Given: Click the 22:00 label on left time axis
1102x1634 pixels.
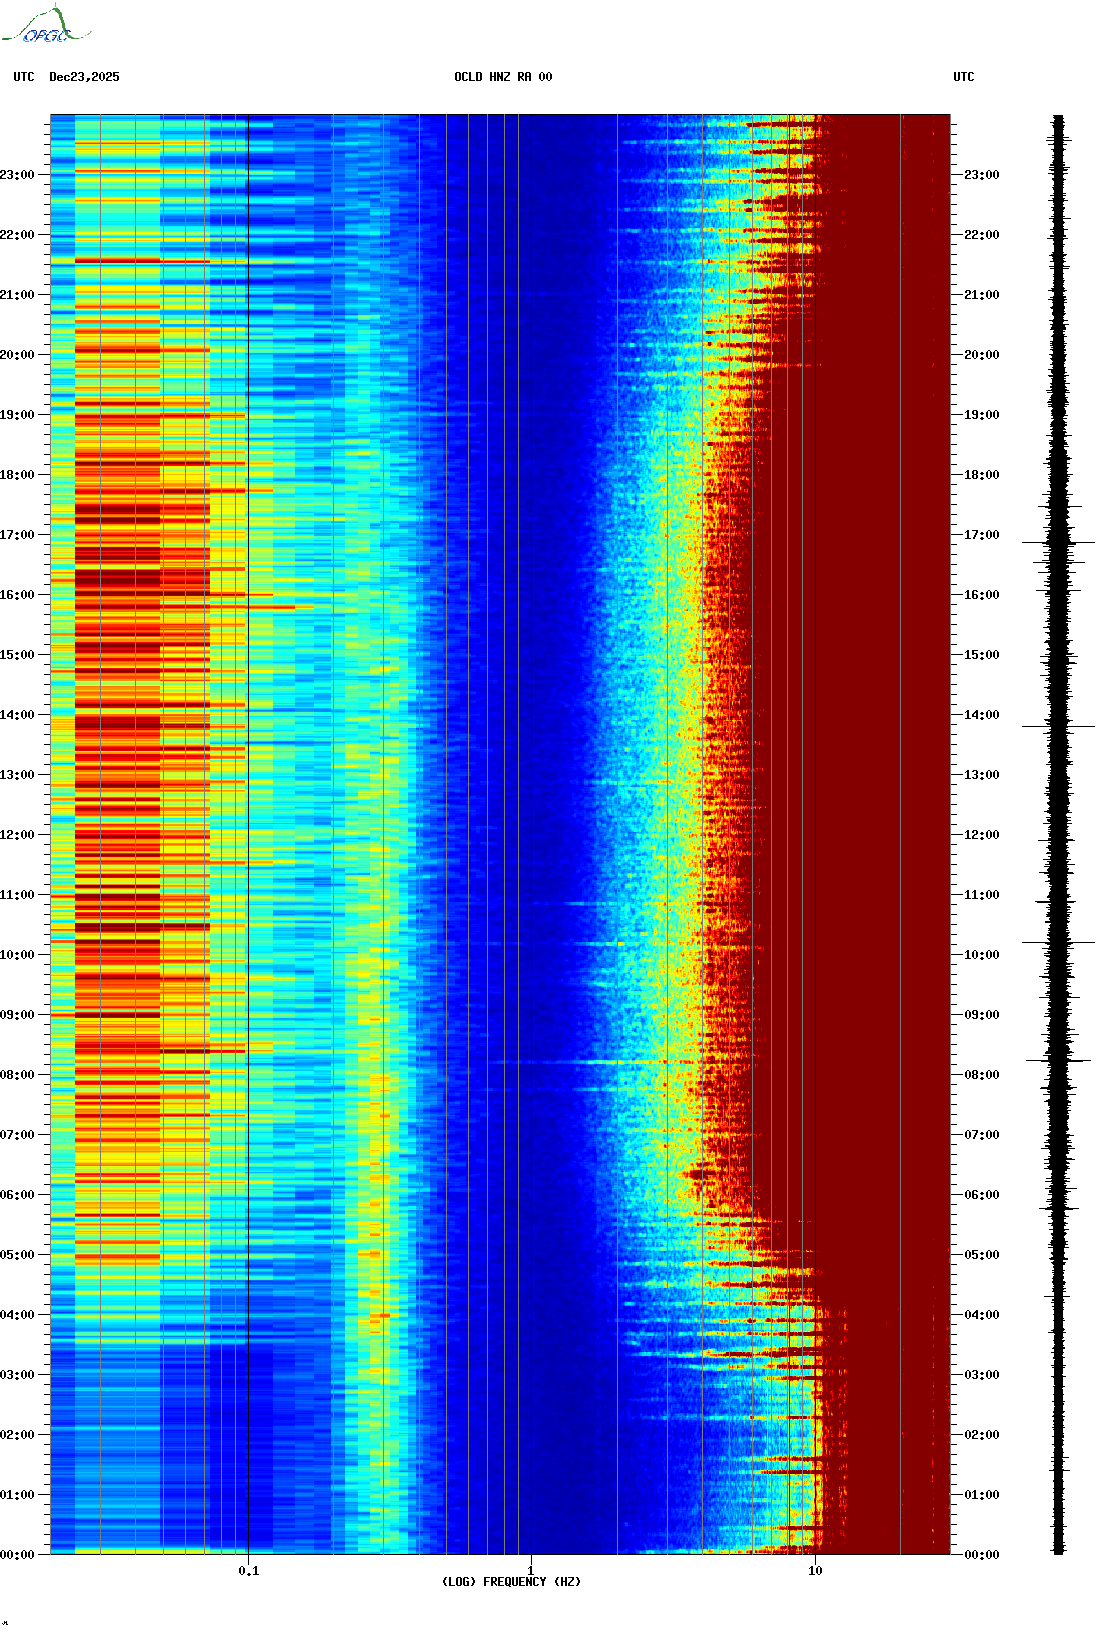Looking at the screenshot, I should tap(17, 235).
